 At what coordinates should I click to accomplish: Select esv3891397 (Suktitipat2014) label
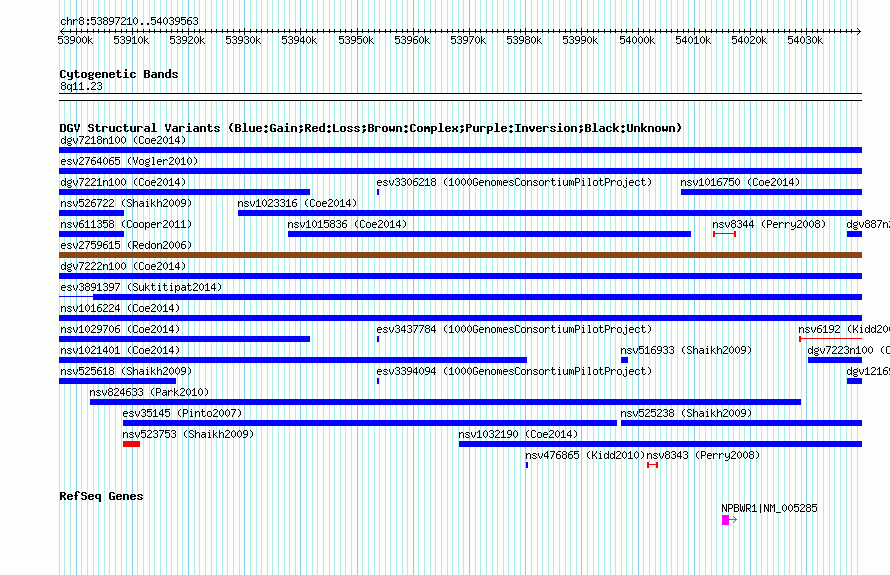[141, 287]
